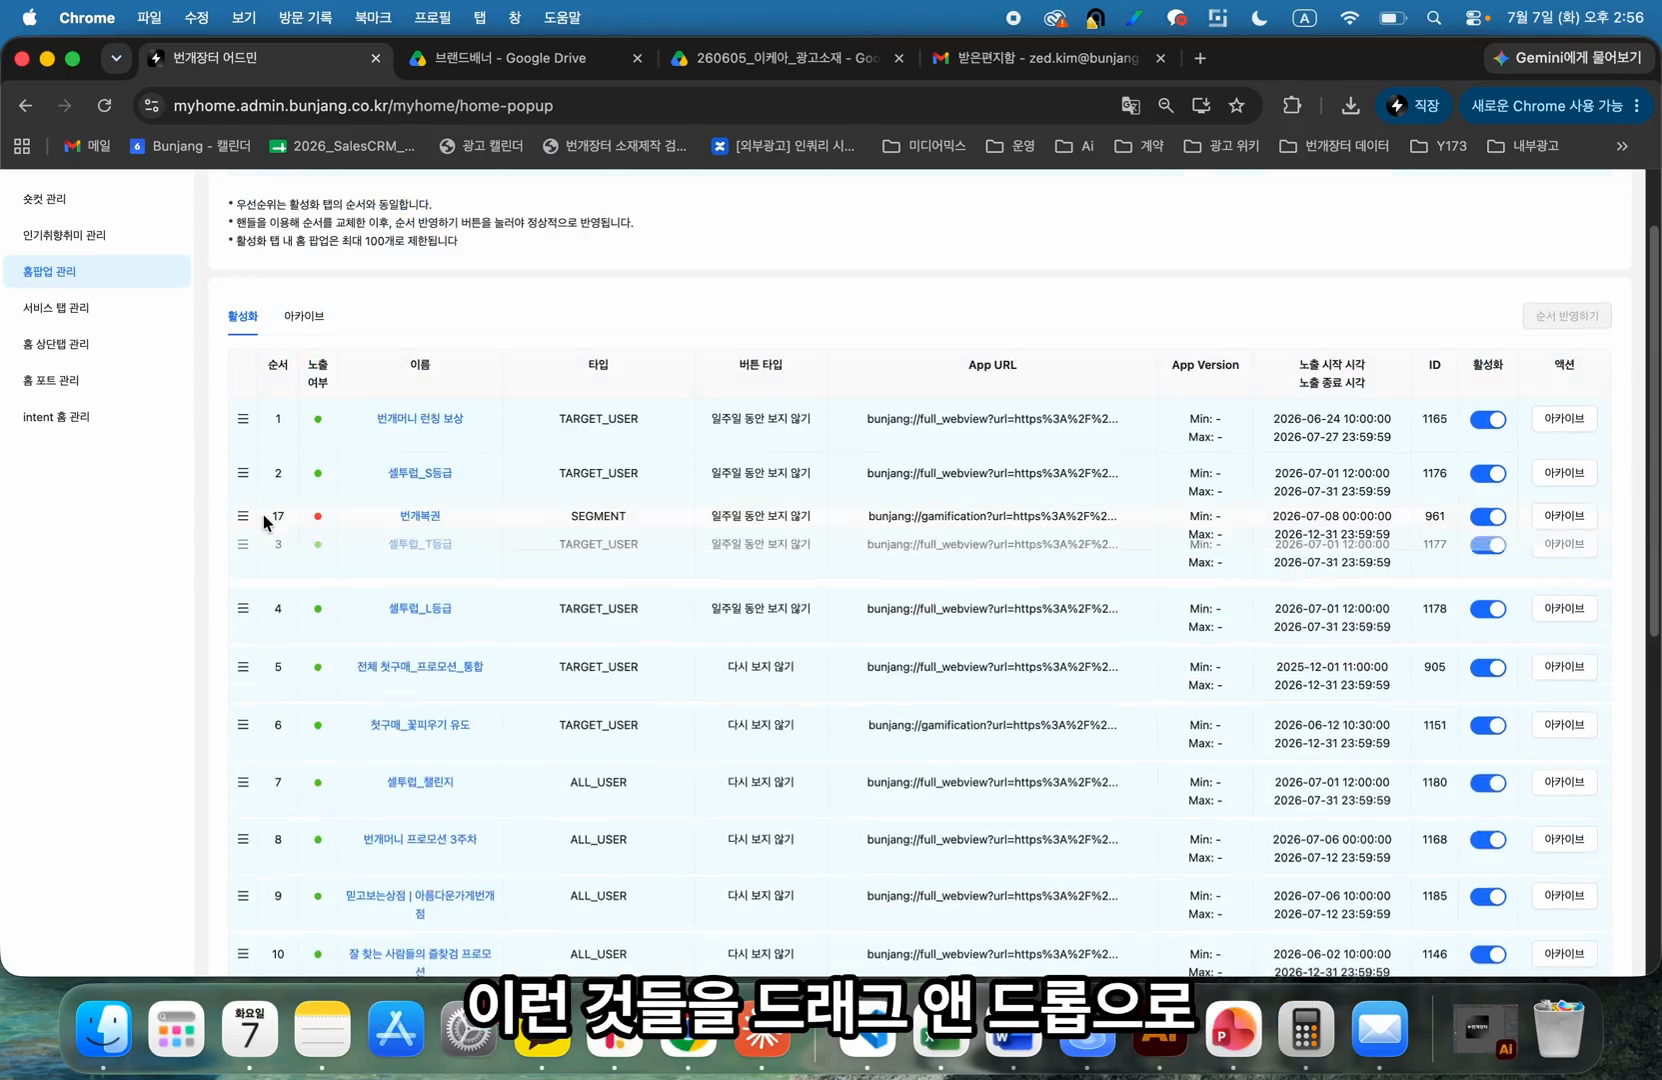Screen dimensions: 1662x1080
Task: Expand Chrome tab search dropdown
Action: [x=116, y=58]
